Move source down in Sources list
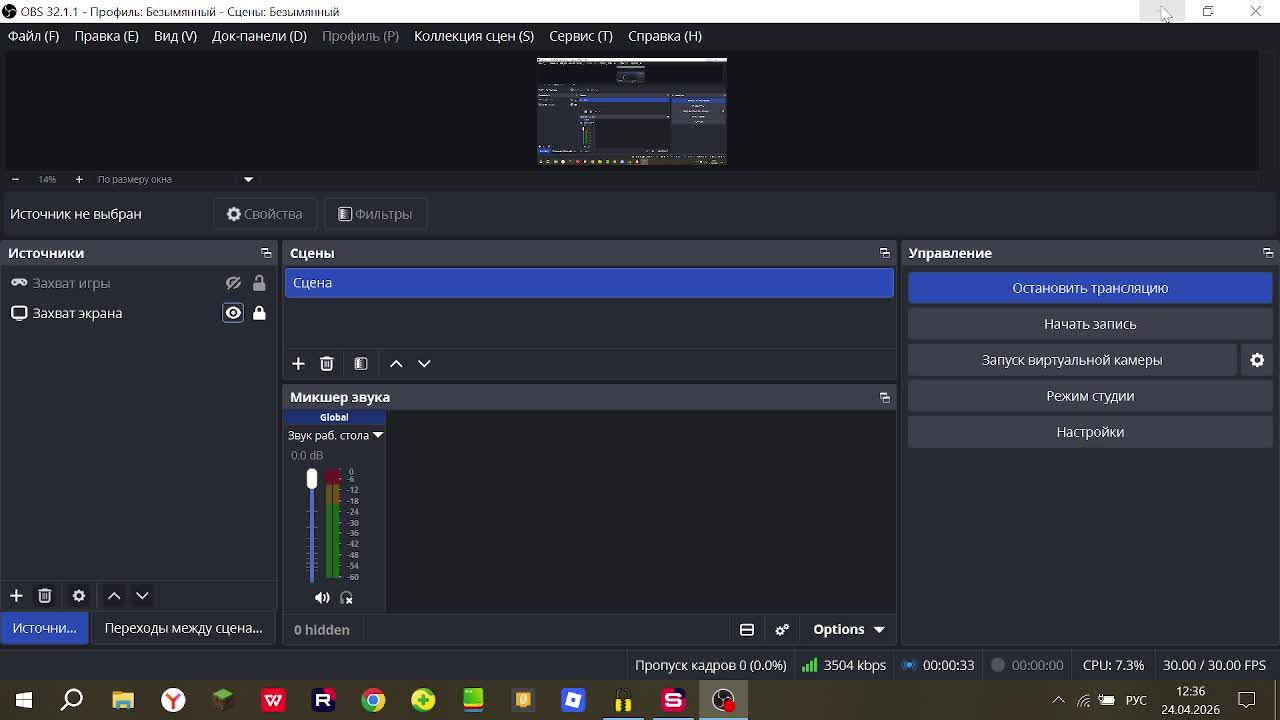1280x720 pixels. coord(142,595)
